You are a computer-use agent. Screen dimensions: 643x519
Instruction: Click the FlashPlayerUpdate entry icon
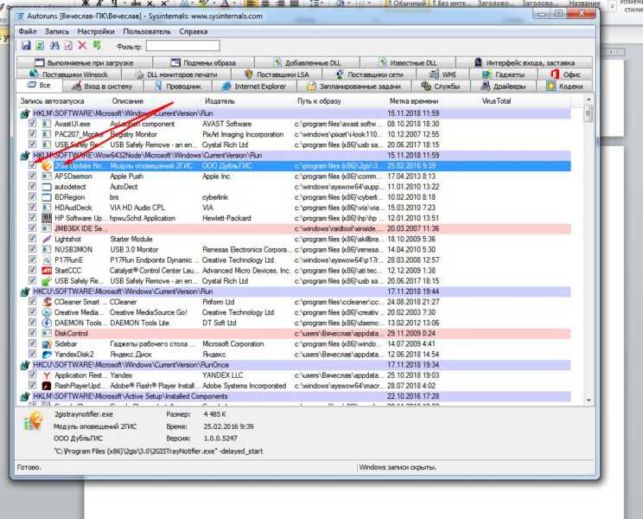click(46, 386)
